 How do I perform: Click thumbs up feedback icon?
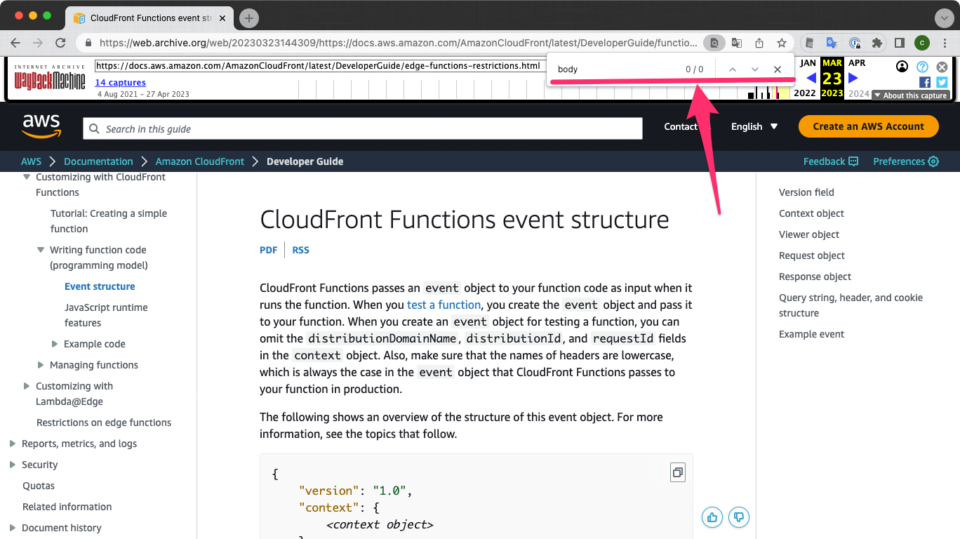(x=712, y=518)
